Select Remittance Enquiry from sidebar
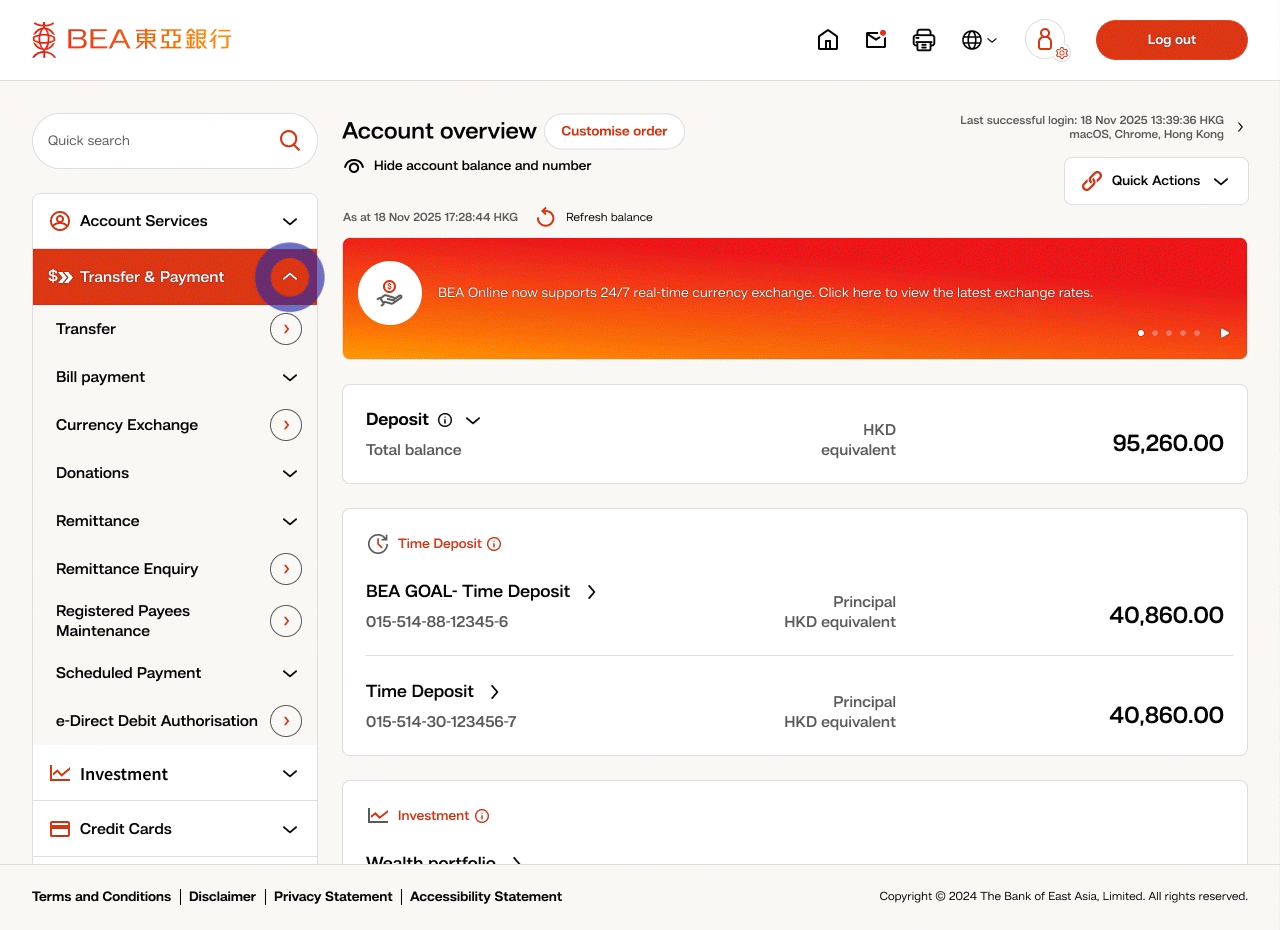 pyautogui.click(x=127, y=569)
